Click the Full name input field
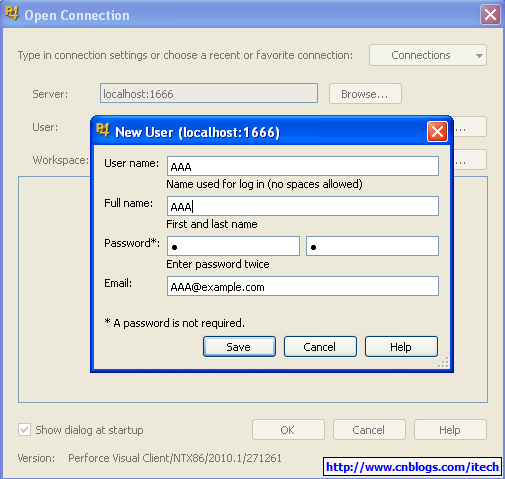The image size is (505, 479). click(x=303, y=206)
